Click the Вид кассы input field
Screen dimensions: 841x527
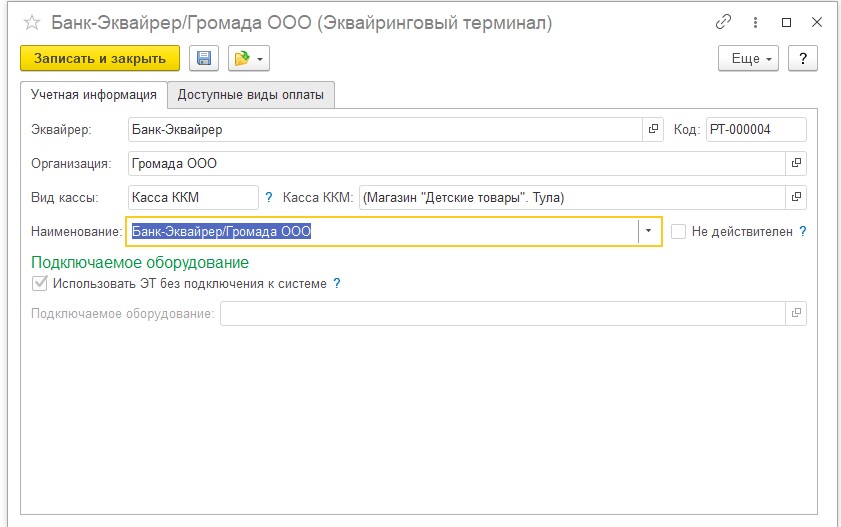[x=192, y=197]
